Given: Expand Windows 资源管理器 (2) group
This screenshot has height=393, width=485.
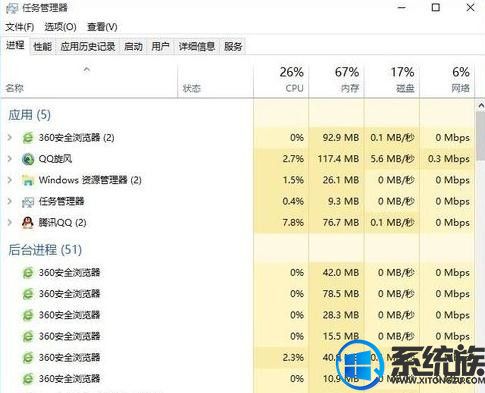Looking at the screenshot, I should (x=10, y=180).
